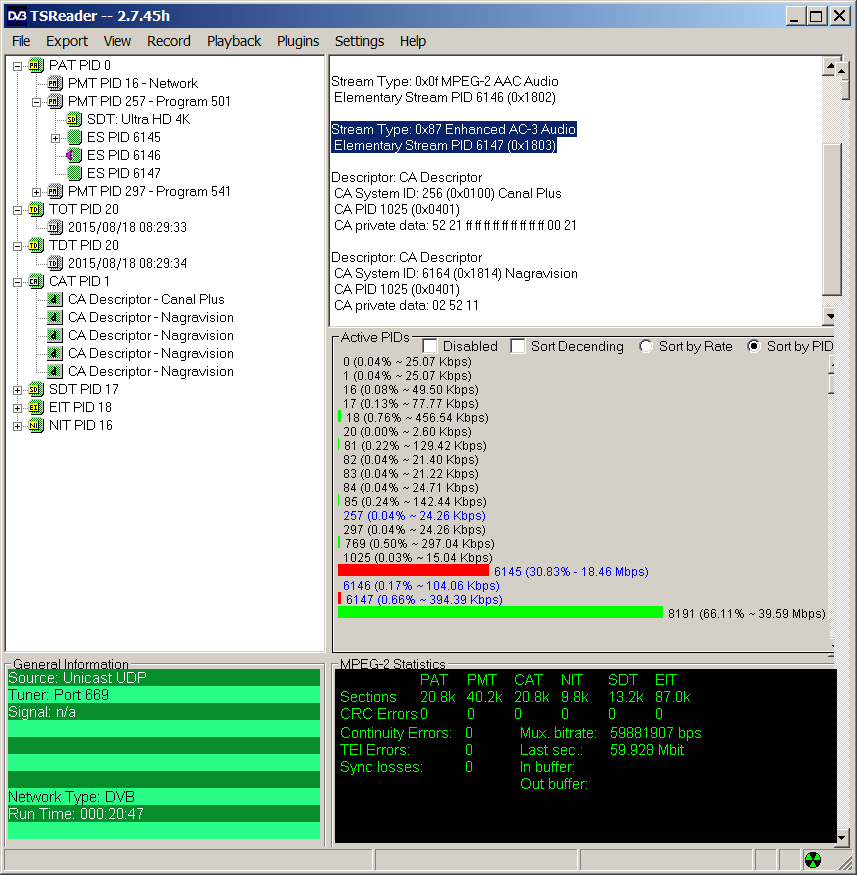Click the Canal Plus CA Descriptor icon
857x875 pixels.
pyautogui.click(x=55, y=299)
